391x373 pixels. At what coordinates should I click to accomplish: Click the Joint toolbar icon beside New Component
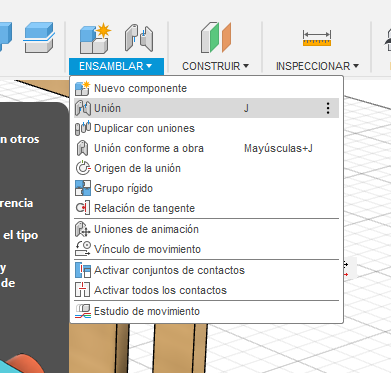click(x=139, y=38)
